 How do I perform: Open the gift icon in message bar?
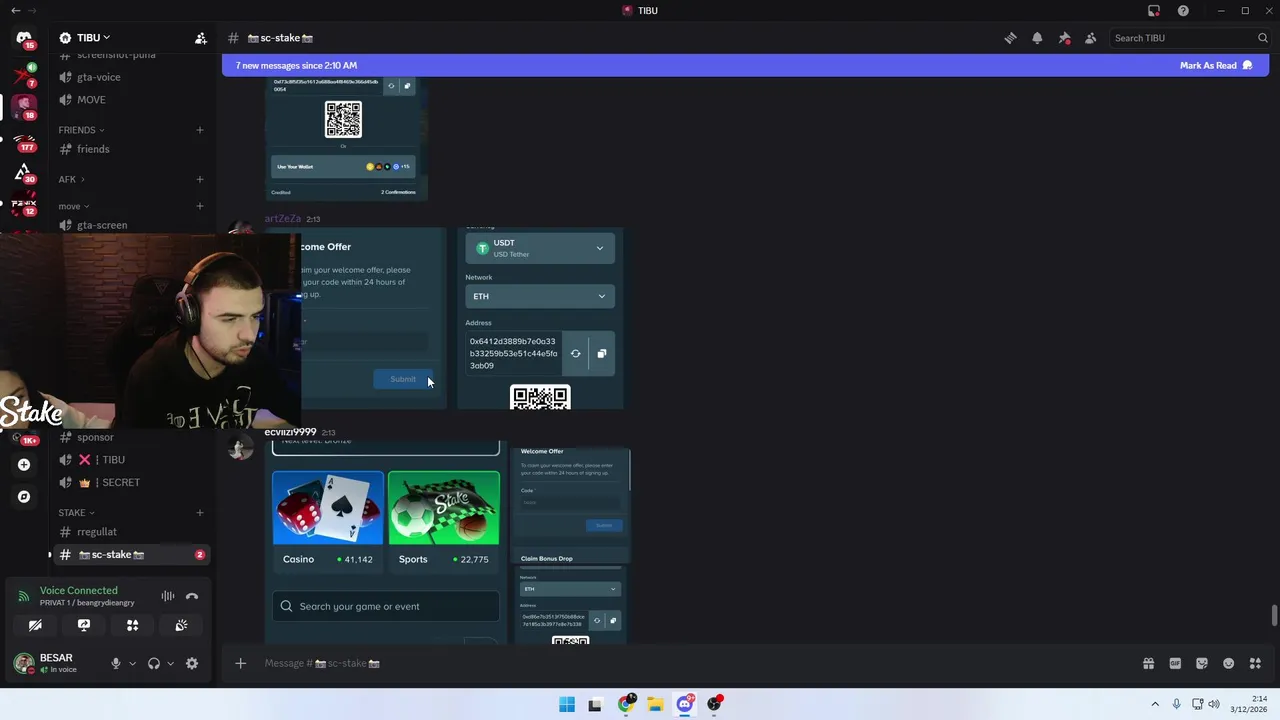(1148, 663)
